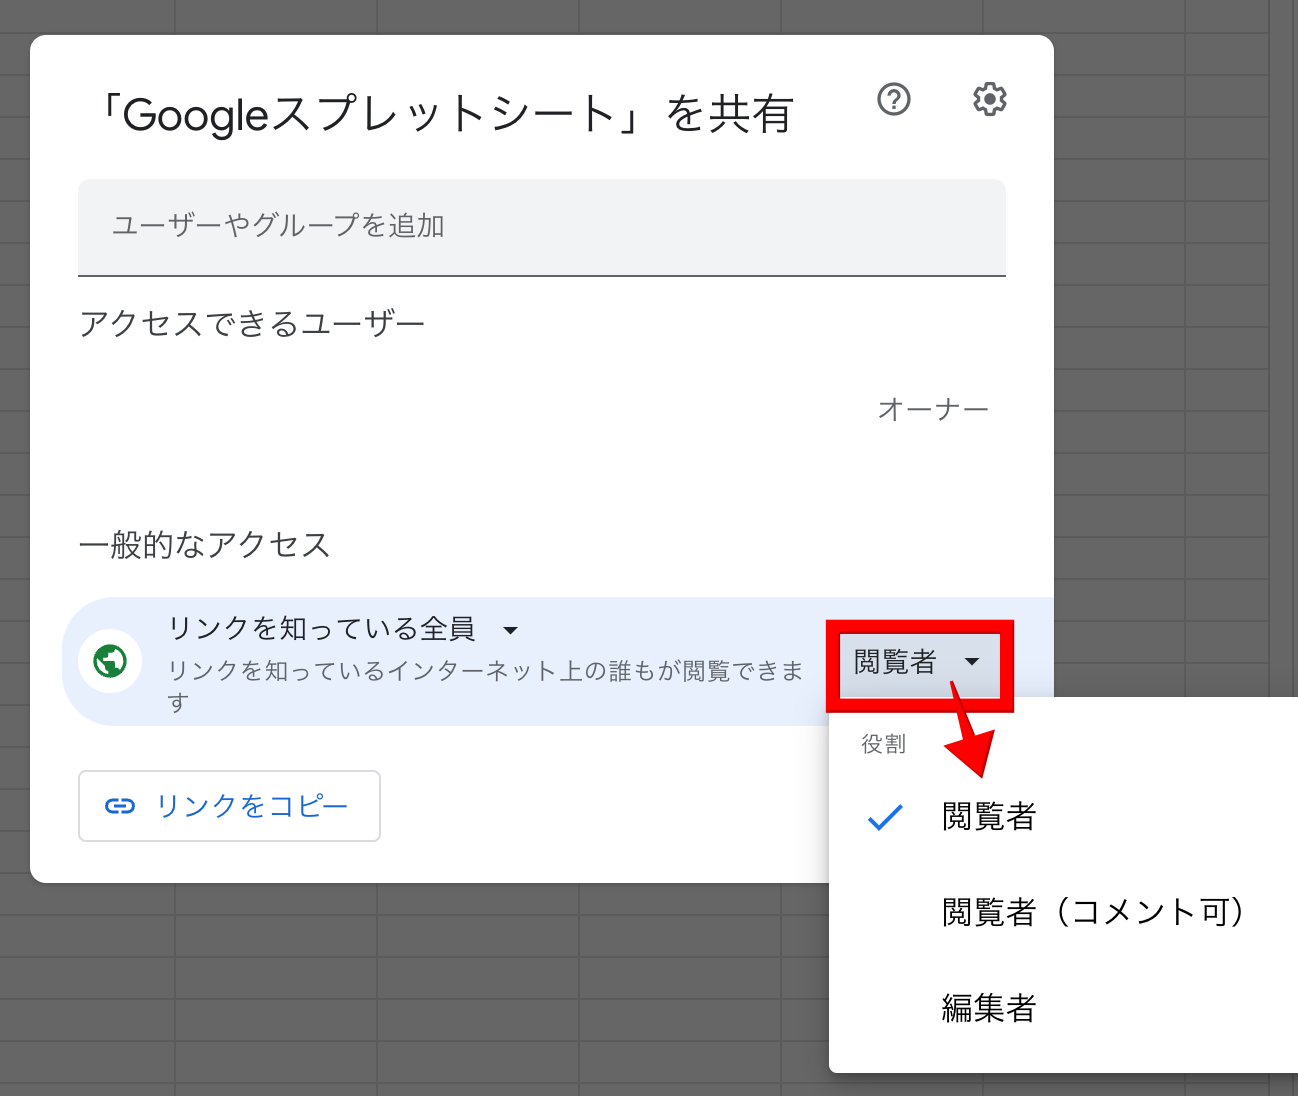Click the アクセスできるユーザー heading
Screen dimensions: 1298x1096
coord(252,323)
